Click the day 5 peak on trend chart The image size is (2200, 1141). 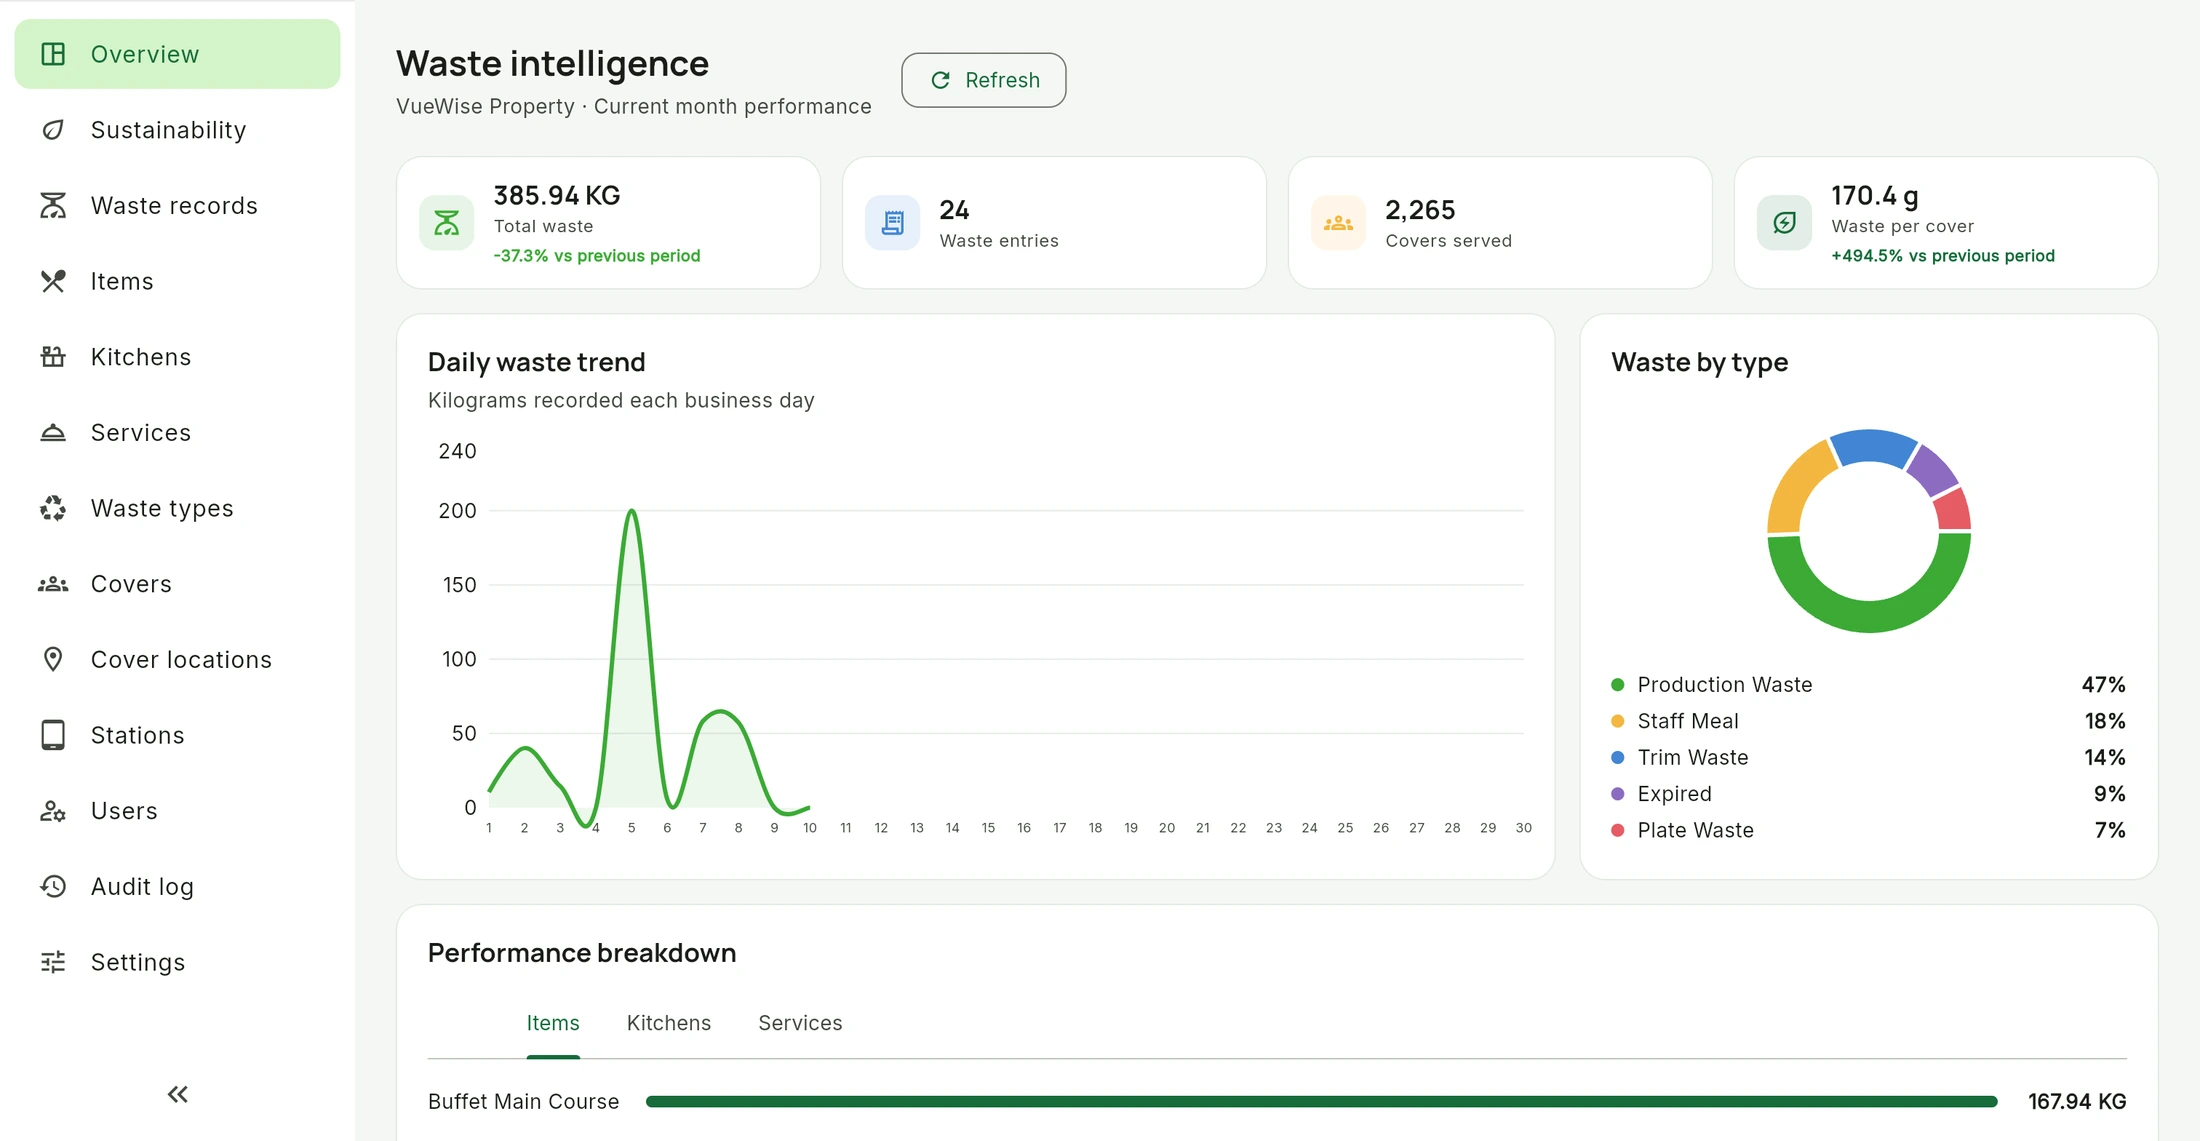pyautogui.click(x=631, y=511)
